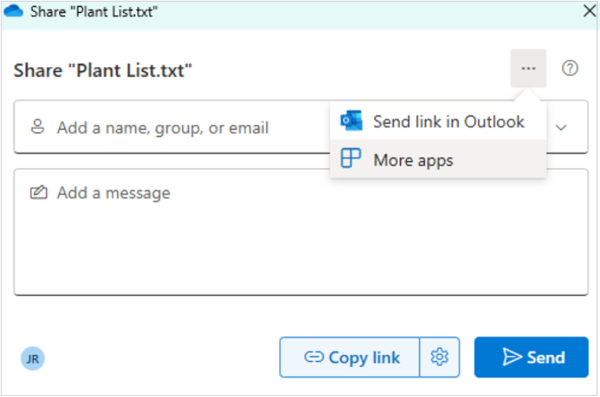Copy link to the file
600x397 pixels.
[x=350, y=358]
